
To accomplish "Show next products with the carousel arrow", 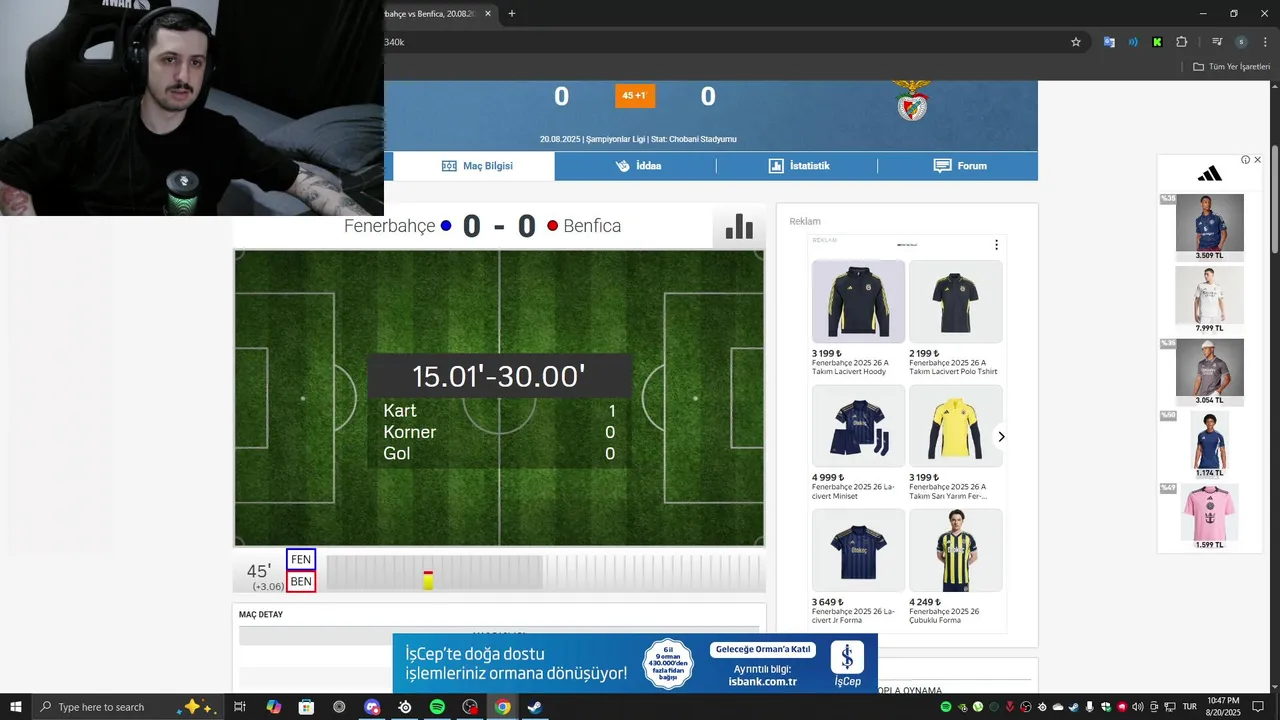I will 1001,437.
